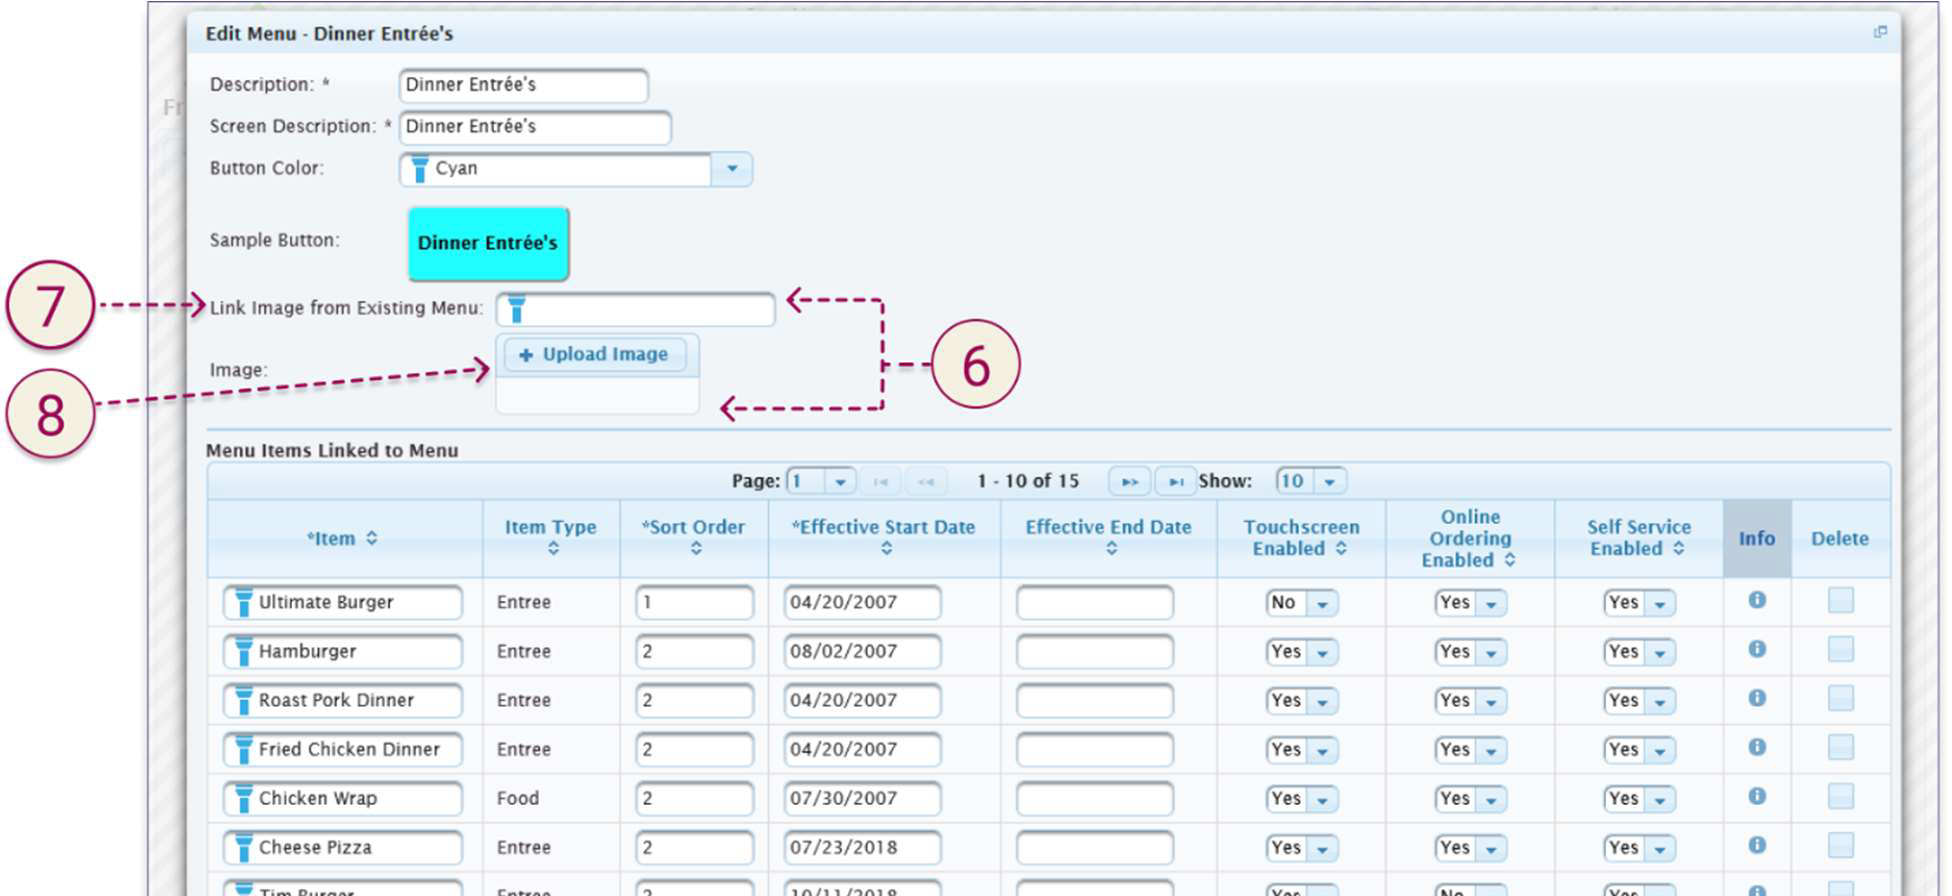Click the dialog restore icon at top right
The height and width of the screenshot is (896, 1952).
coord(1879,32)
